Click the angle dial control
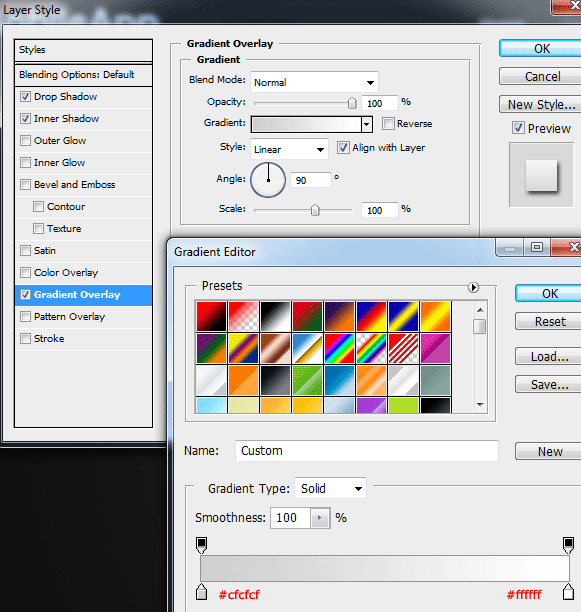Image resolution: width=581 pixels, height=612 pixels. pyautogui.click(x=268, y=180)
